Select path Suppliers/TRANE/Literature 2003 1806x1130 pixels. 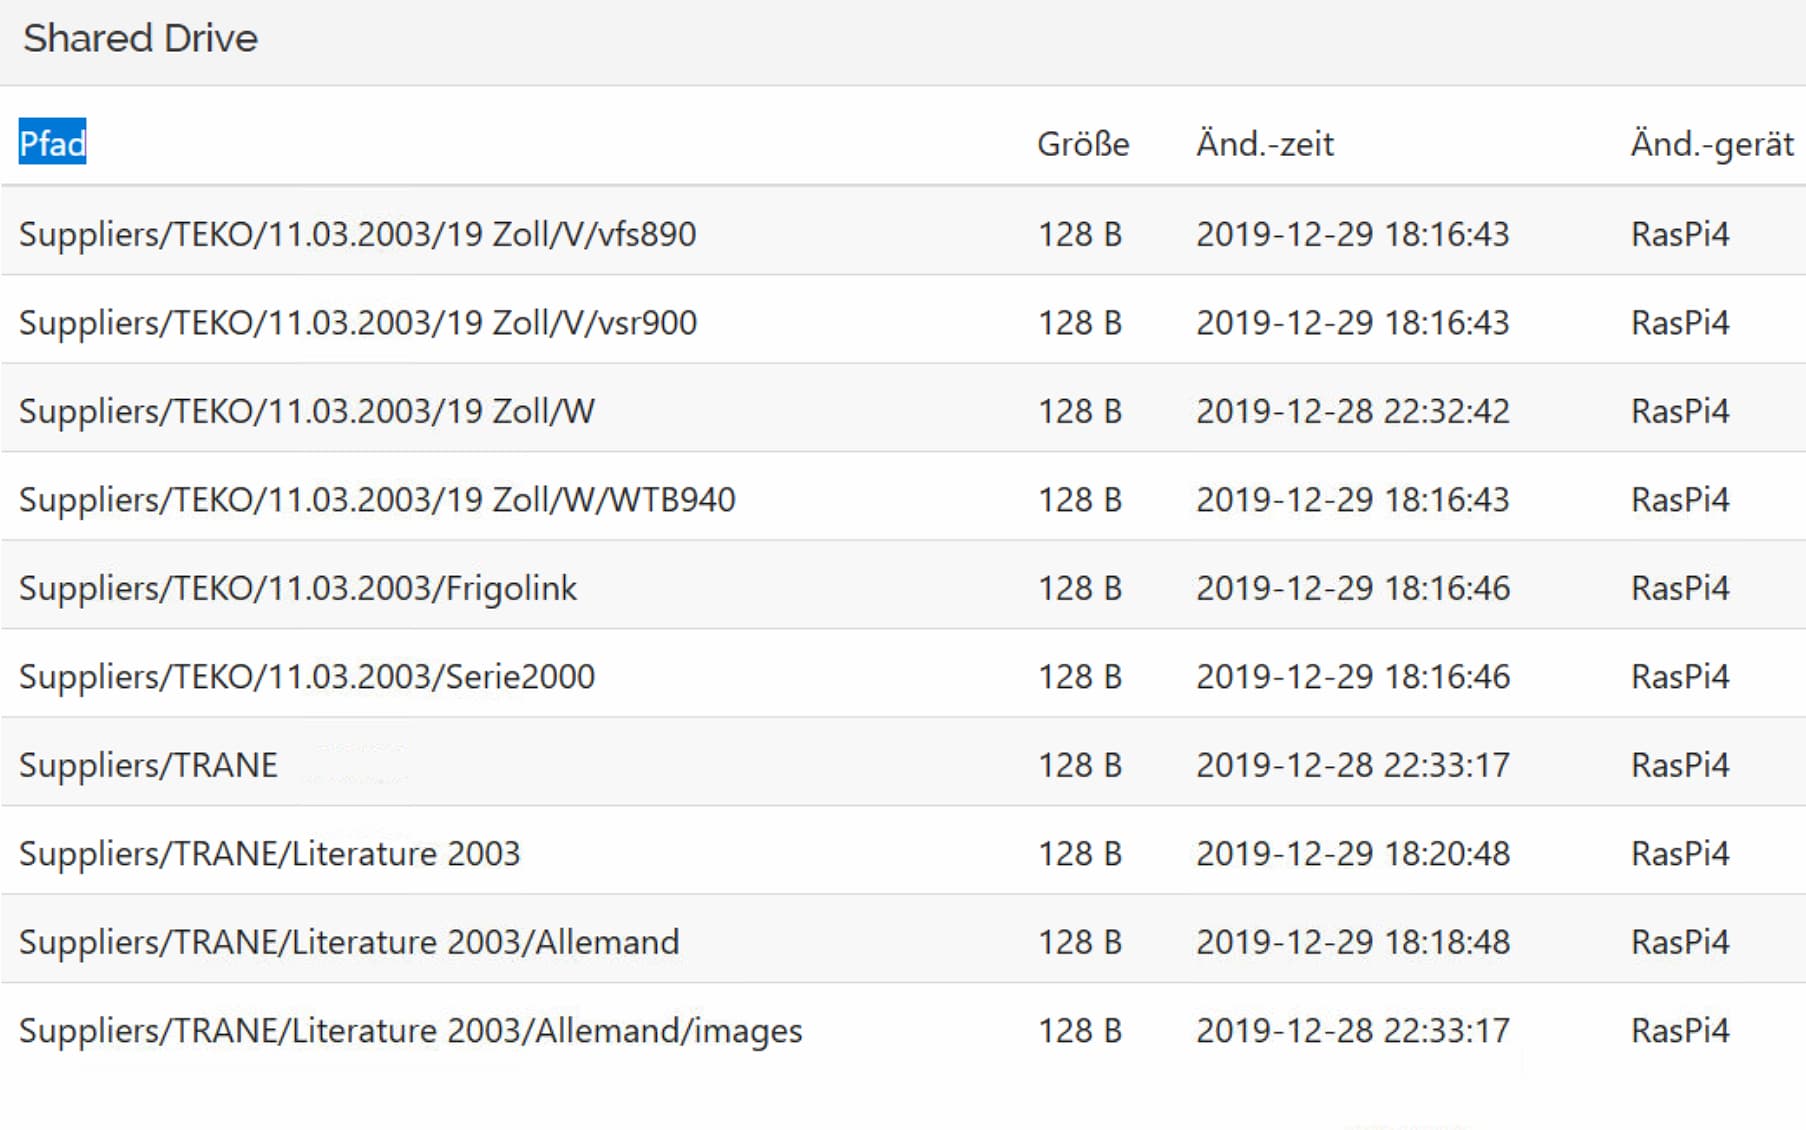tap(270, 854)
